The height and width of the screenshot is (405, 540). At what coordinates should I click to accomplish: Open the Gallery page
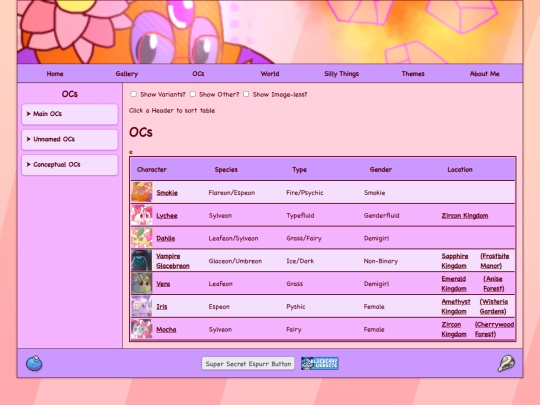point(127,74)
